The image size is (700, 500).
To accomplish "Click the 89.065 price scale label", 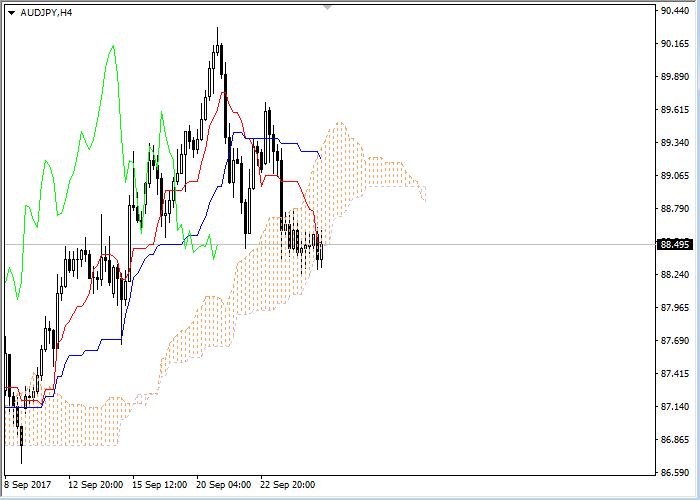I will coord(675,176).
